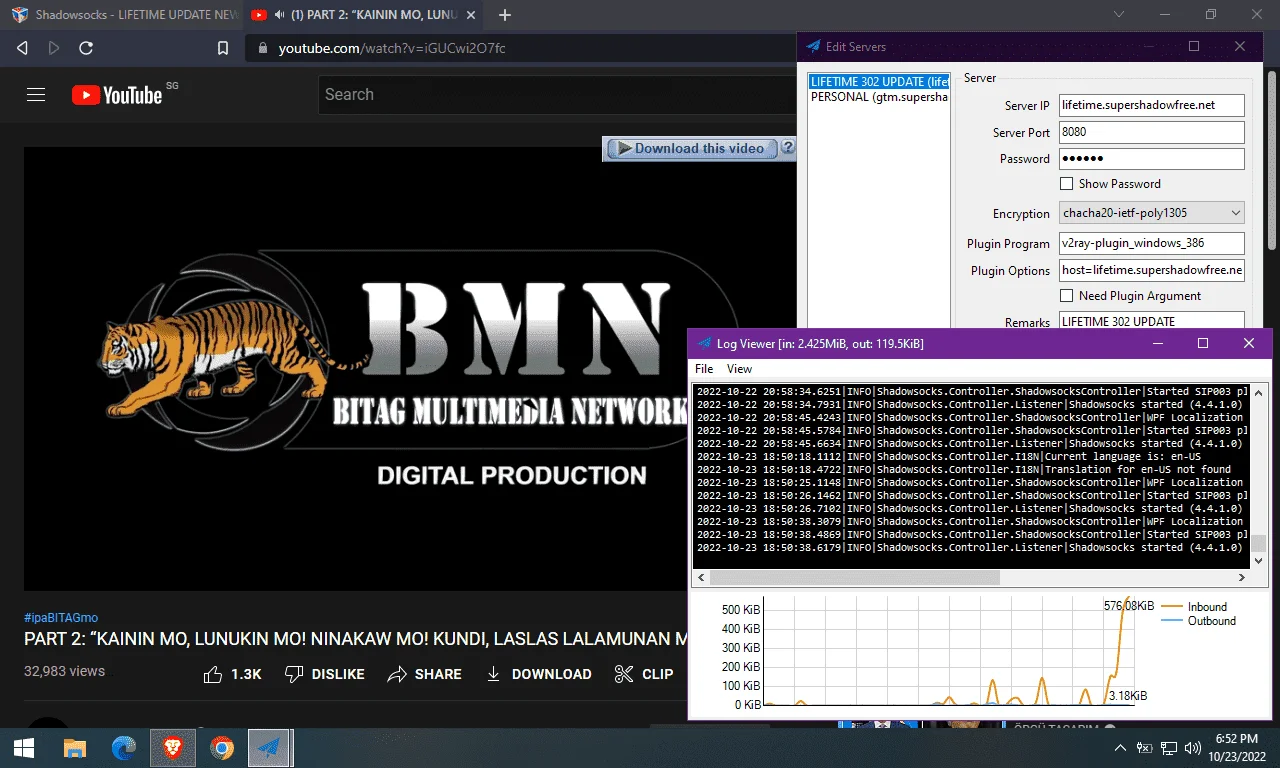Viewport: 1280px width, 768px height.
Task: Click the Log Viewer horizontal scrollbar
Action: pos(854,577)
